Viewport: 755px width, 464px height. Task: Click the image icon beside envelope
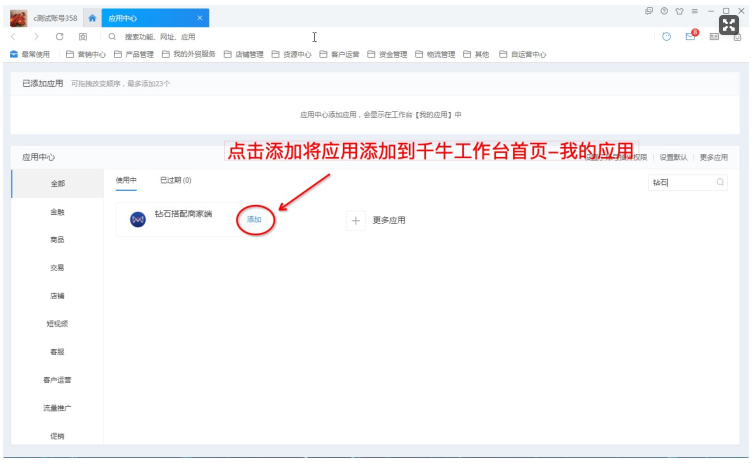714,37
